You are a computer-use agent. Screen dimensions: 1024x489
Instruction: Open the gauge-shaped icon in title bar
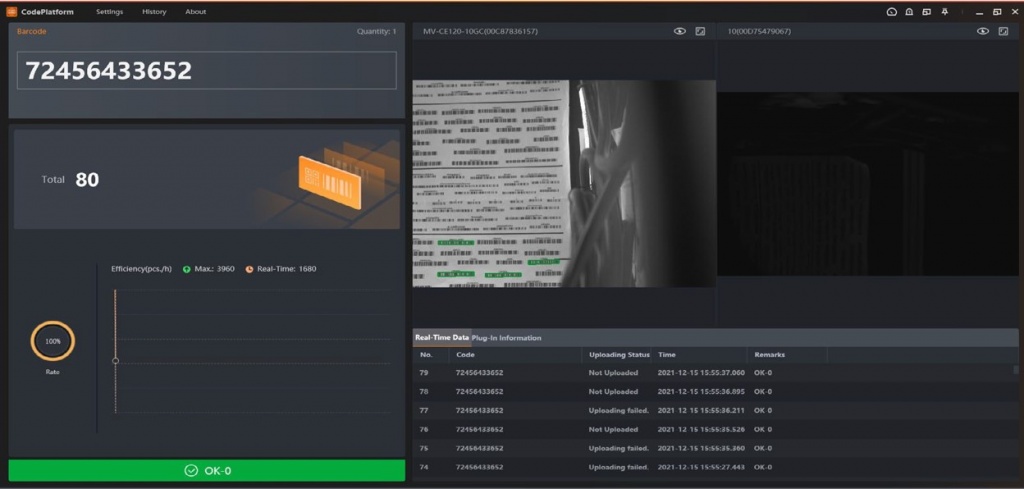tap(891, 12)
